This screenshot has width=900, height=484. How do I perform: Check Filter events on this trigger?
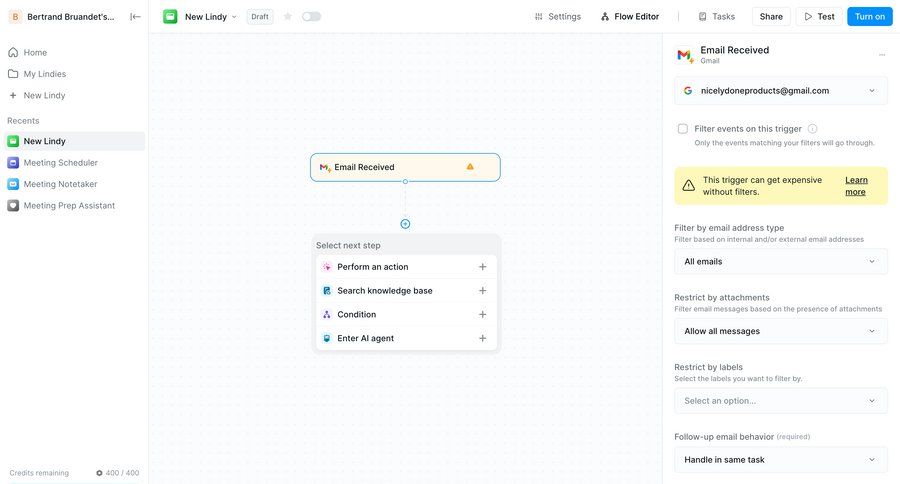point(682,129)
